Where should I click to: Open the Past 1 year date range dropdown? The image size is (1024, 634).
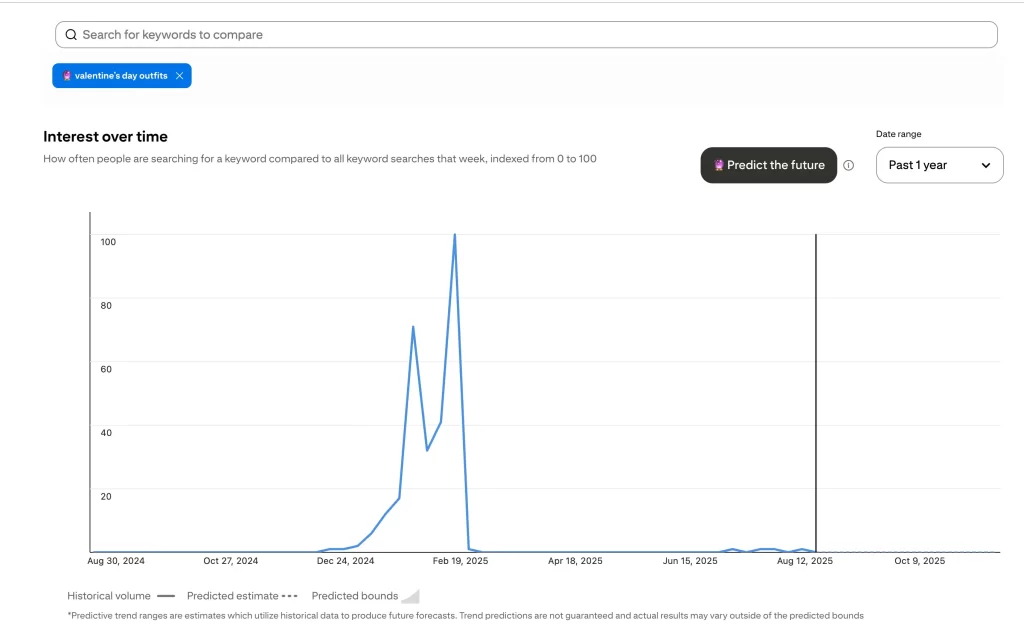pyautogui.click(x=939, y=165)
